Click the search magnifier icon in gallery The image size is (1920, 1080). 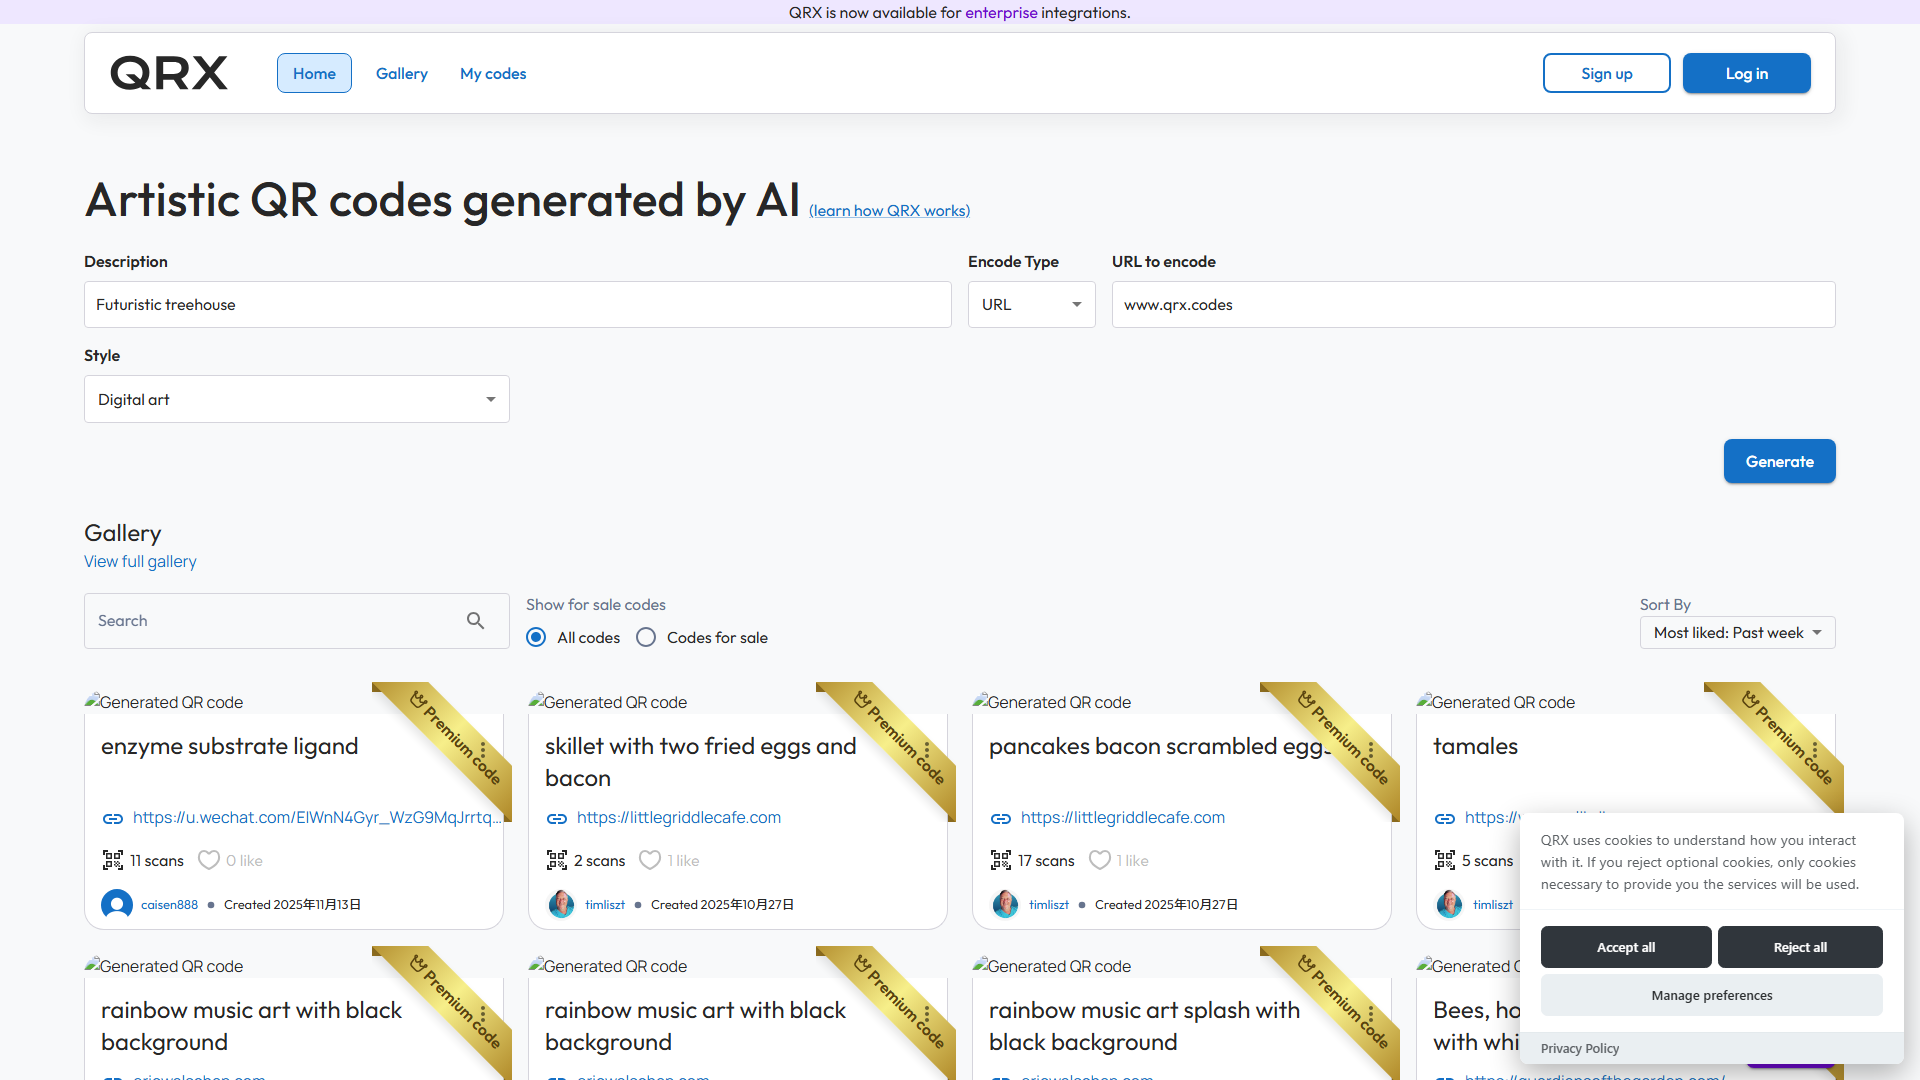click(475, 621)
